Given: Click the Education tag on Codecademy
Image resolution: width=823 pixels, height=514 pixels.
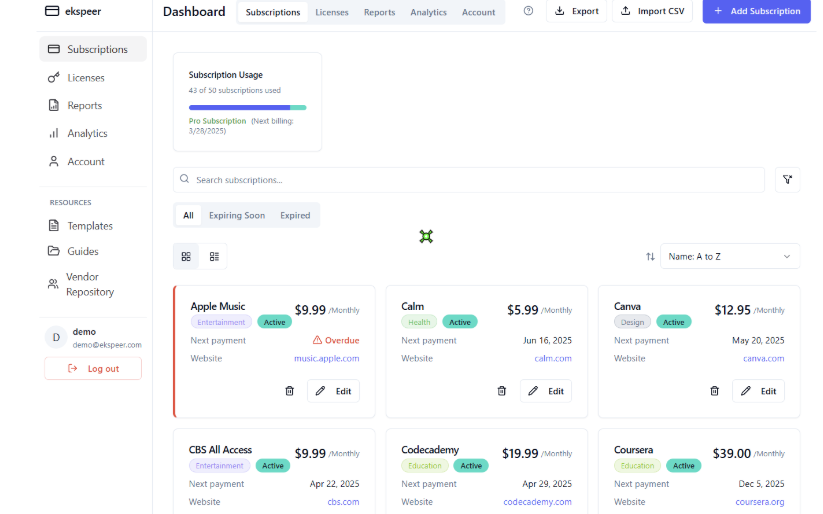Looking at the screenshot, I should [x=425, y=466].
